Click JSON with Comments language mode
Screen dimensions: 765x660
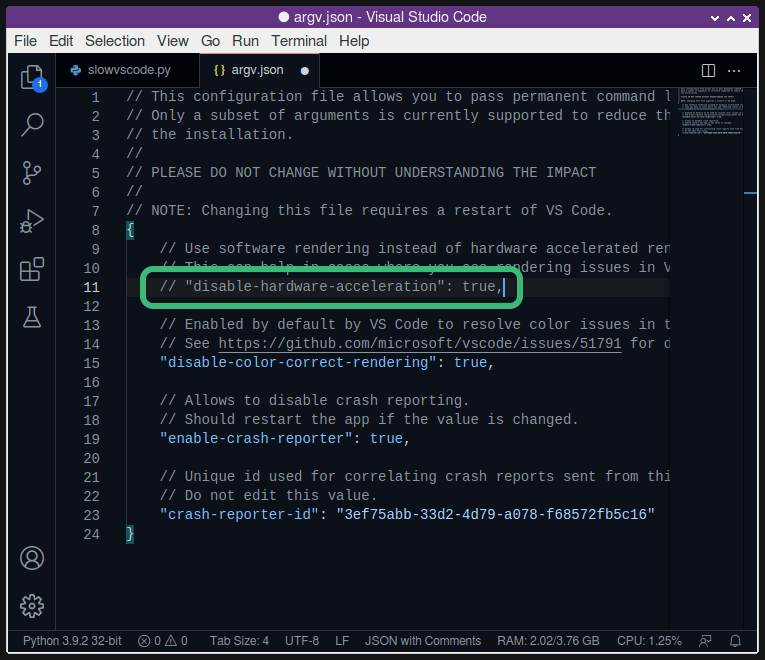[x=423, y=640]
